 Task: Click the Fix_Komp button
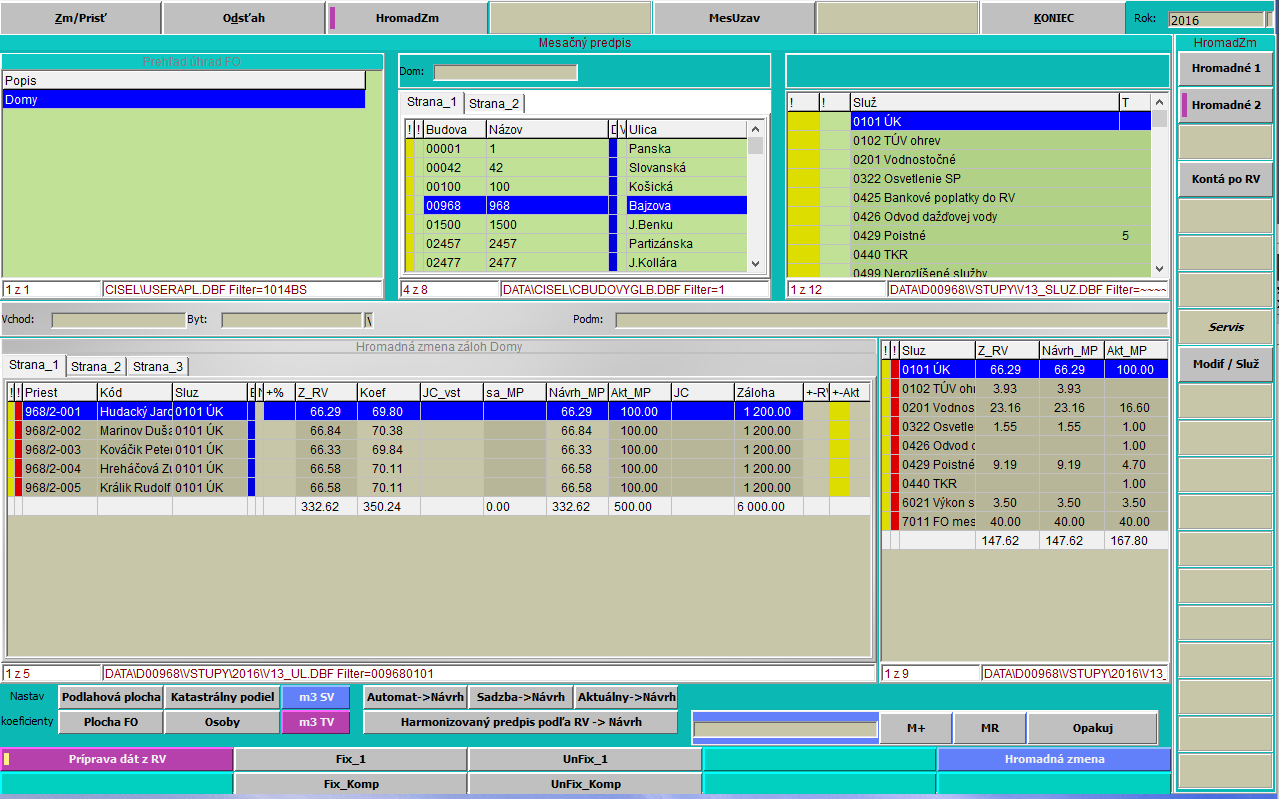pyautogui.click(x=351, y=784)
